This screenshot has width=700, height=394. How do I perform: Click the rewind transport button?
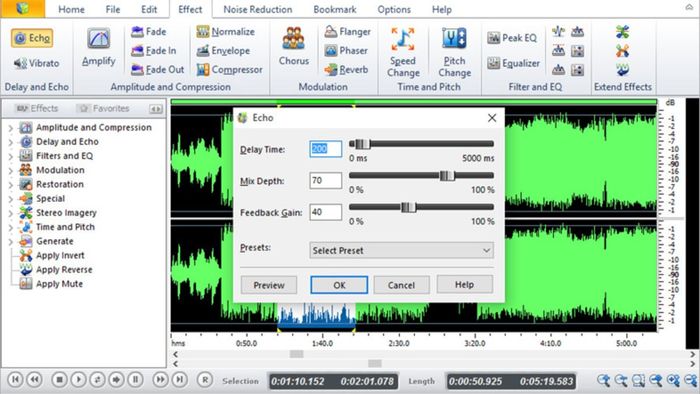pos(34,380)
